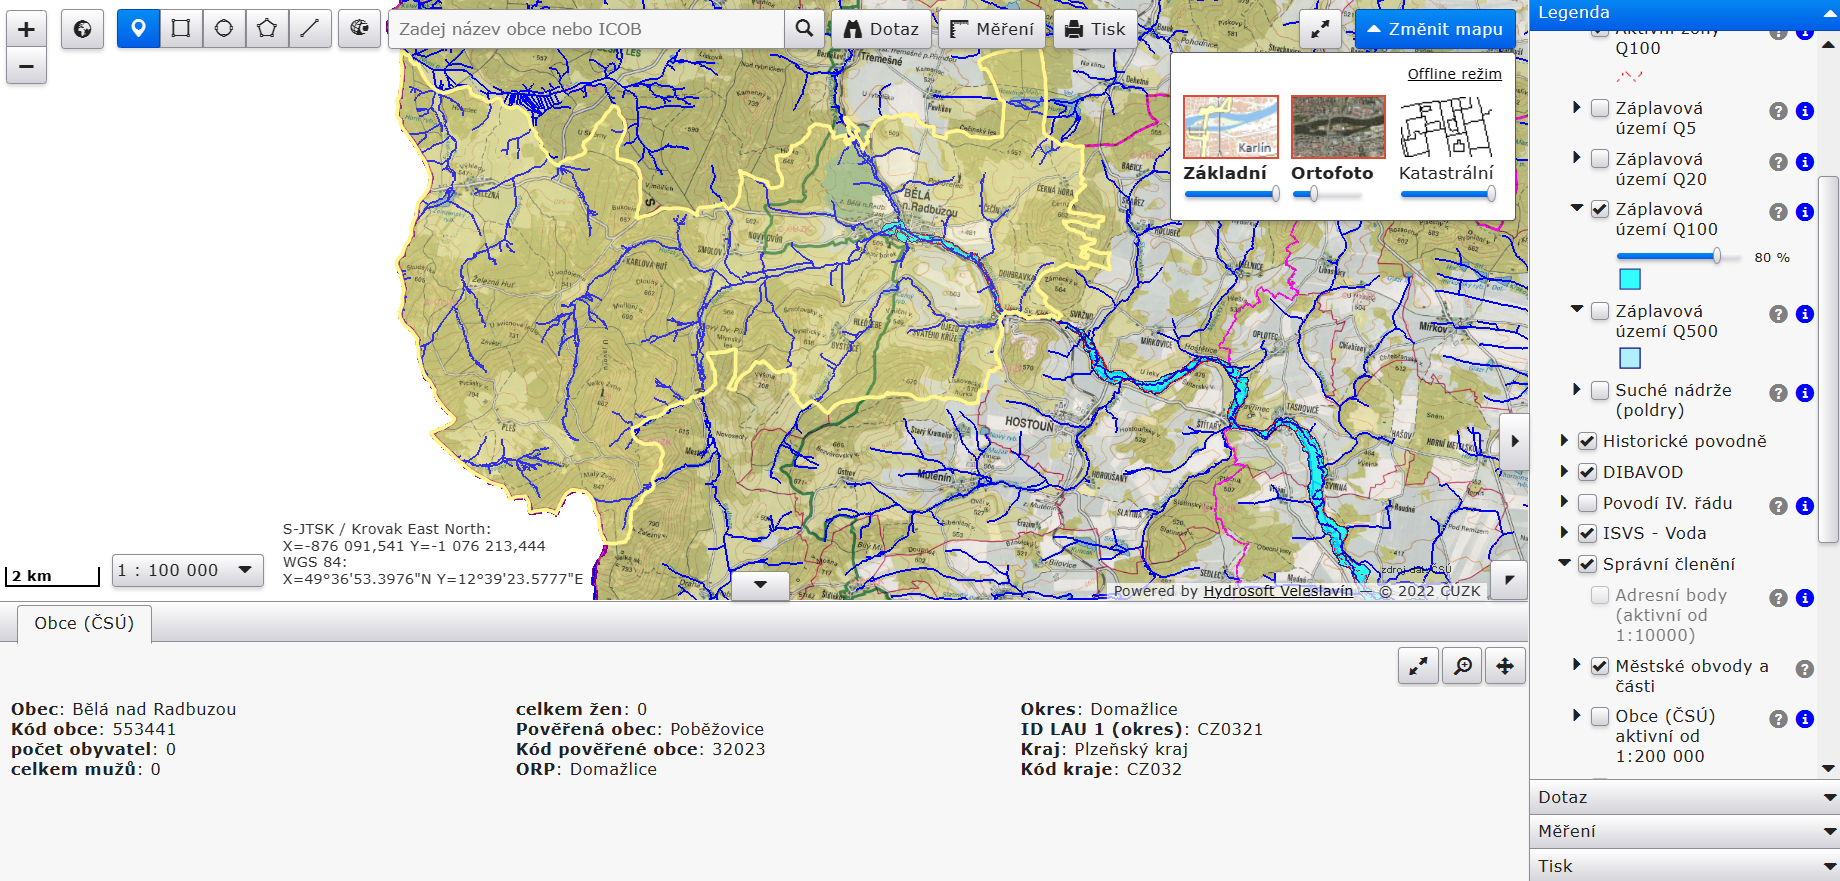Expand the Historické povodně tree node

(x=1564, y=440)
